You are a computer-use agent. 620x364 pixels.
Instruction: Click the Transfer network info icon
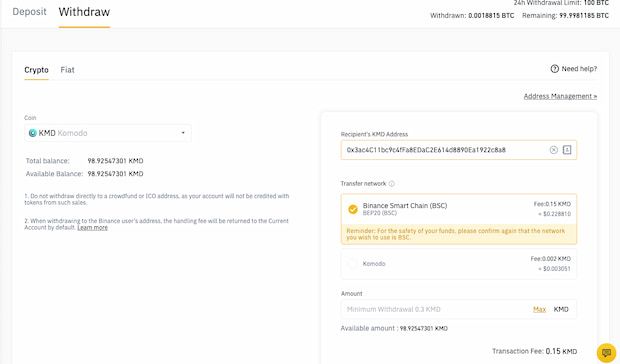(x=391, y=184)
